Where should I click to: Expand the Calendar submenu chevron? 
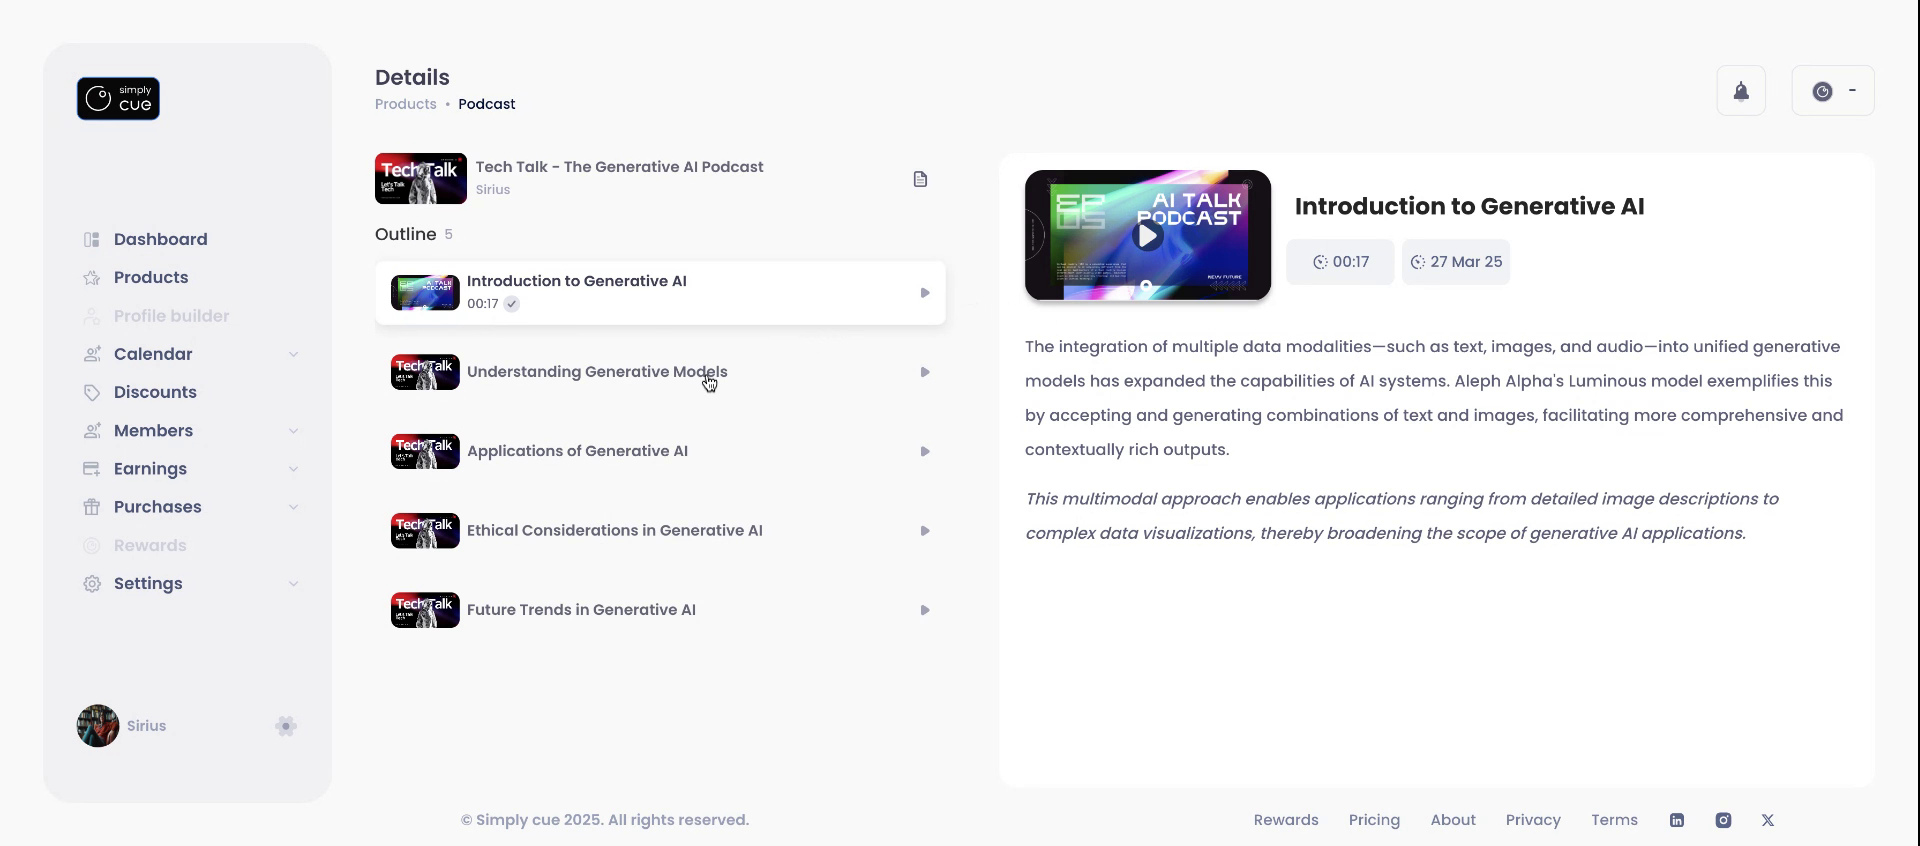click(x=294, y=354)
